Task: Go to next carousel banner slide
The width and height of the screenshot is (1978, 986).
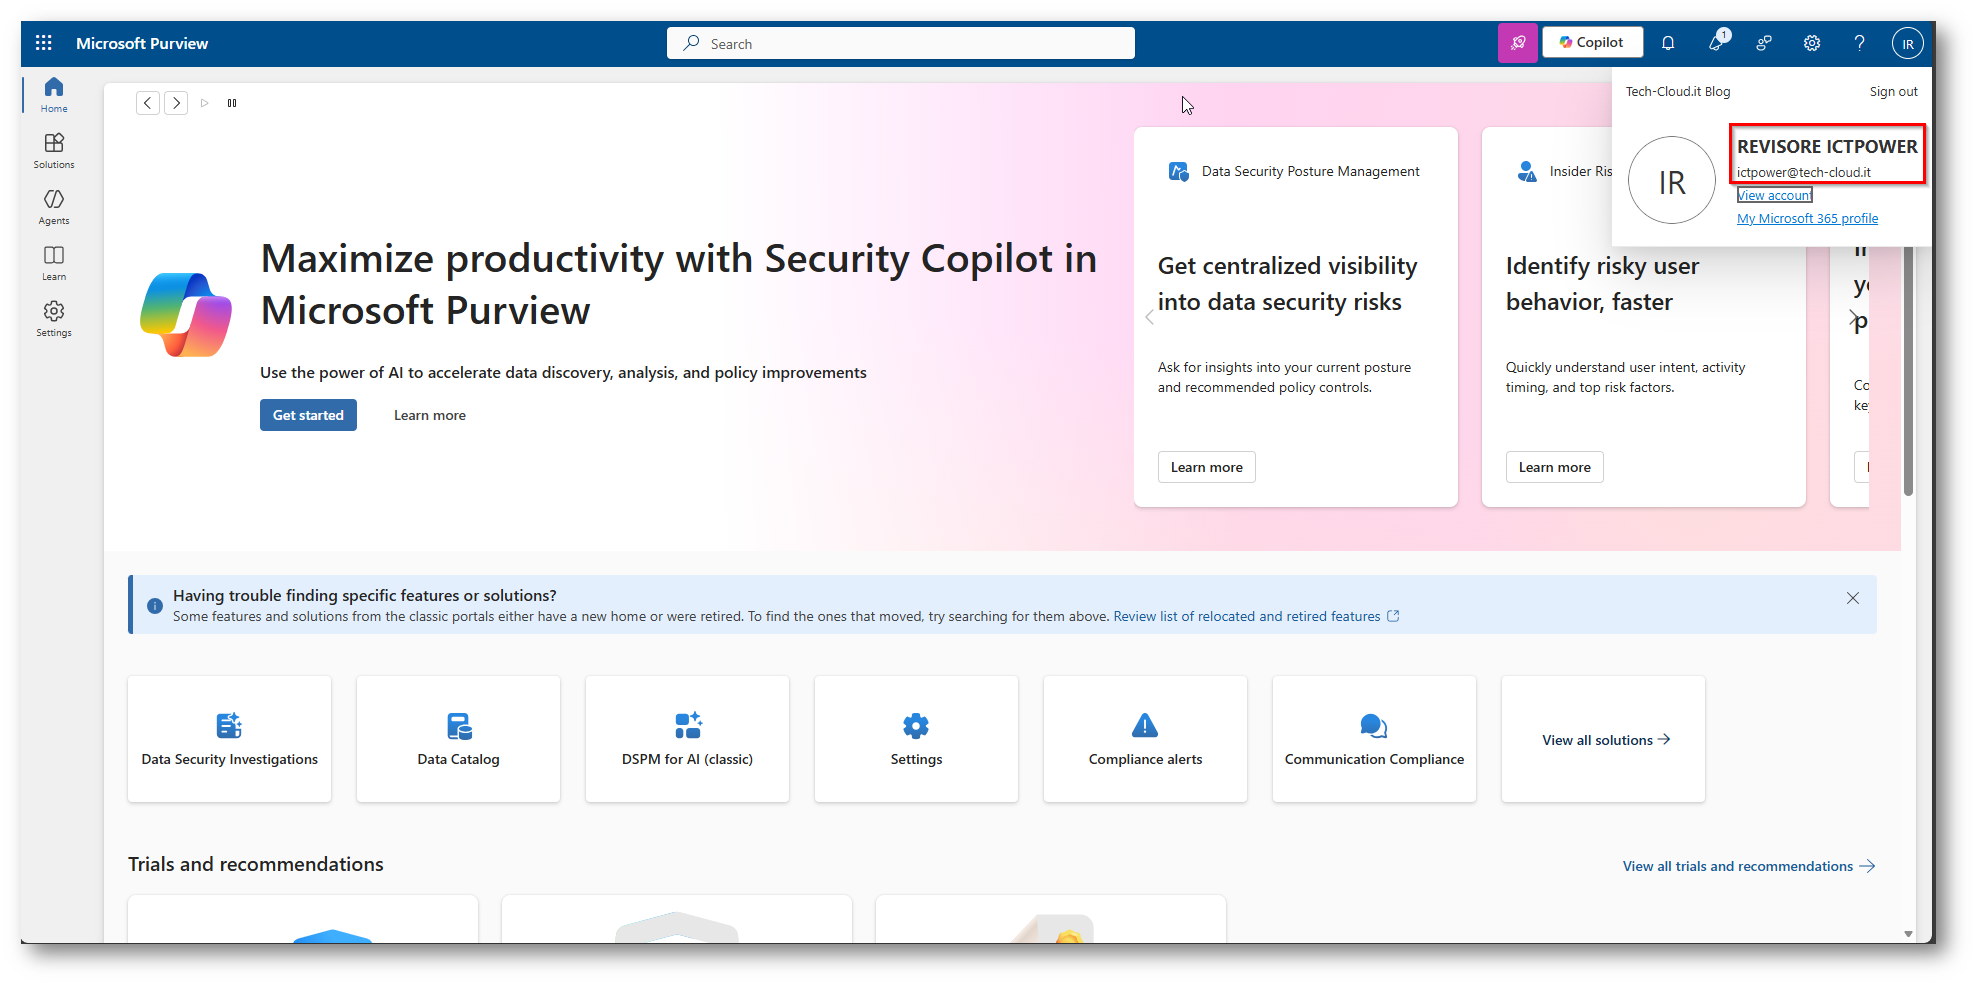Action: click(176, 103)
